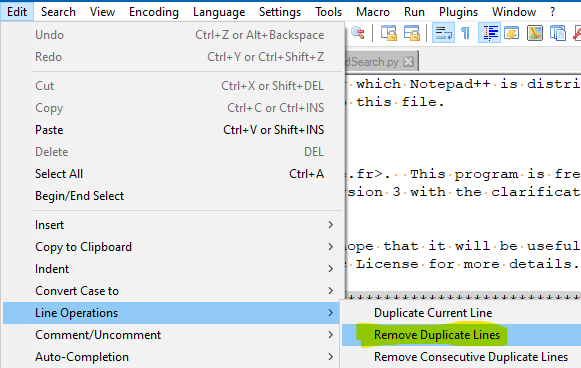581x368 pixels.
Task: Toggle the Indent Guide toolbar button
Action: point(490,33)
